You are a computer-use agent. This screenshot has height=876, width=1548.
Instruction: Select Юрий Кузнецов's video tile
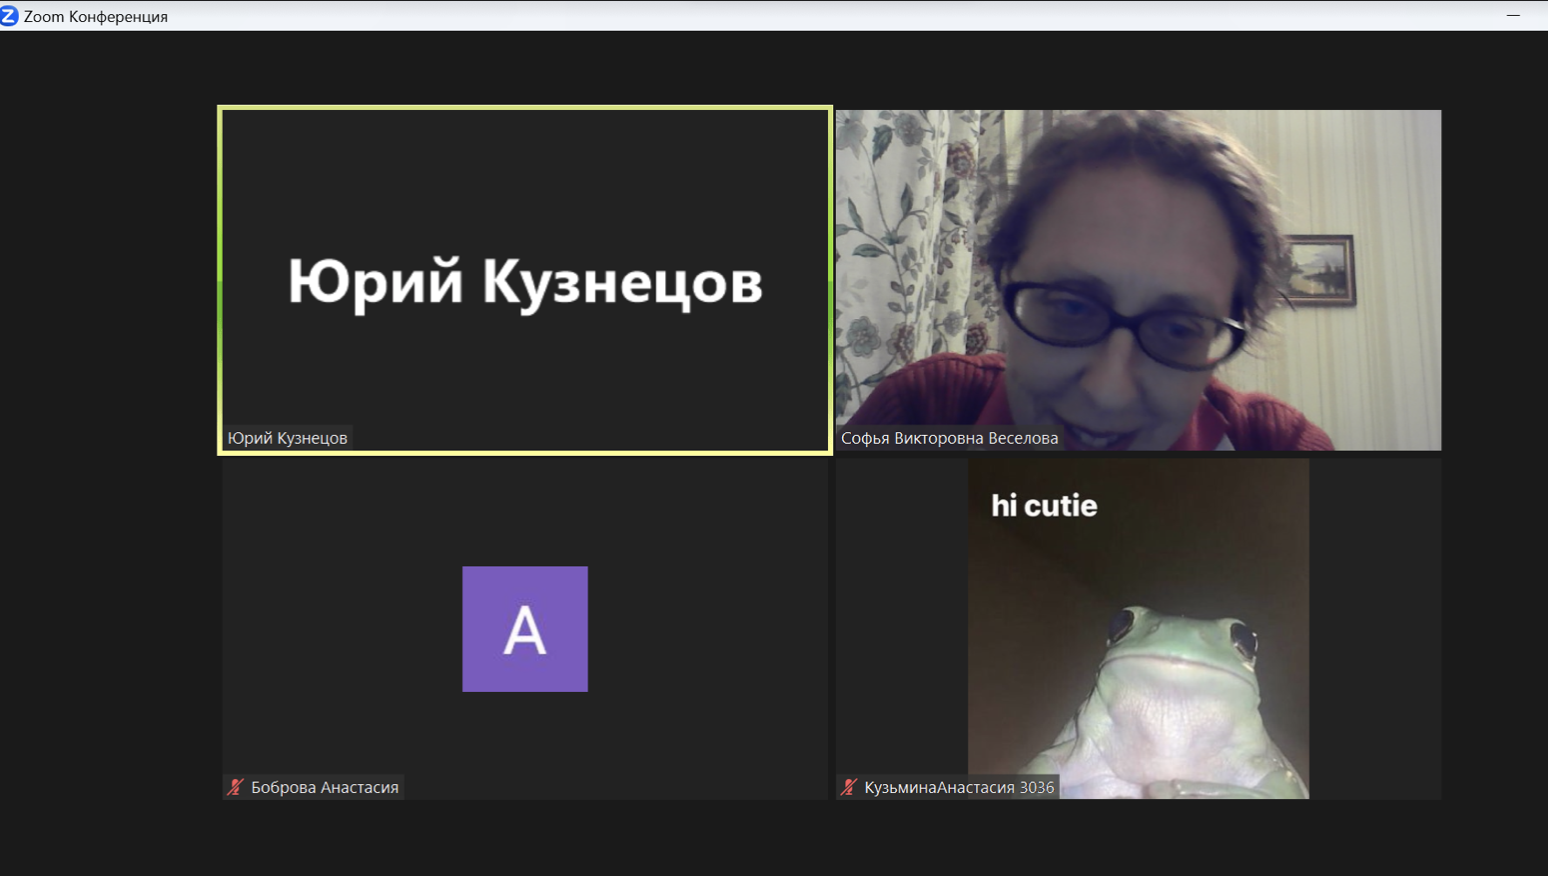tap(525, 280)
